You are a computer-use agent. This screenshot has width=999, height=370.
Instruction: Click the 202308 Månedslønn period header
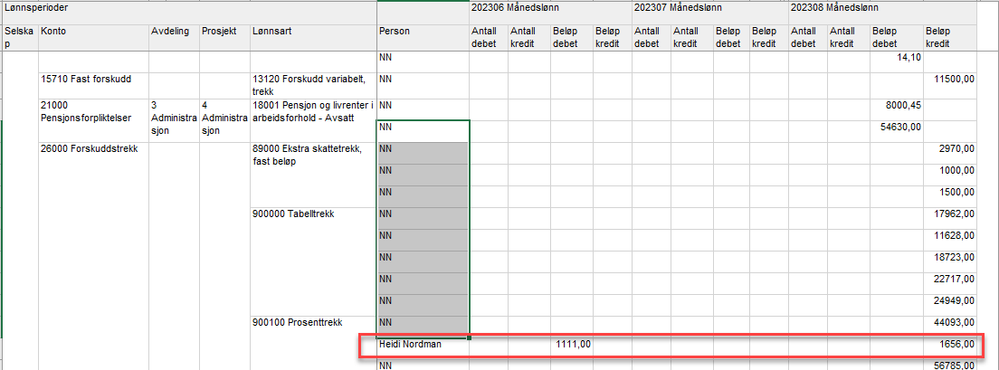point(882,13)
